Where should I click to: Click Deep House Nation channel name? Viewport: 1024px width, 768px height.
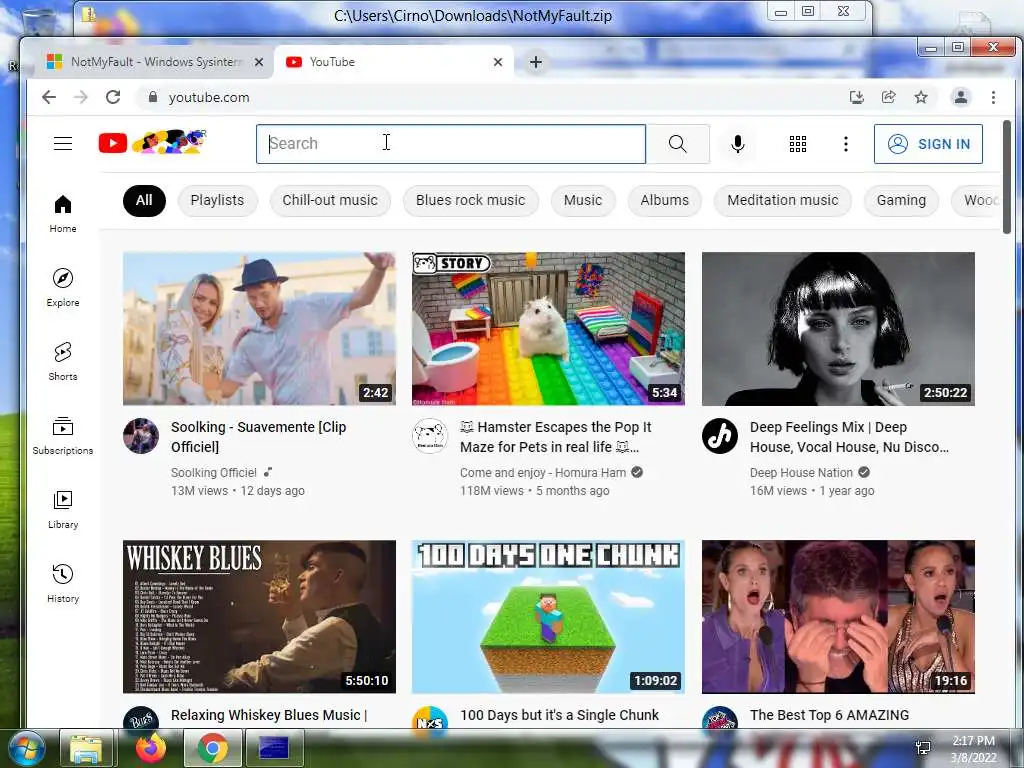click(x=801, y=472)
